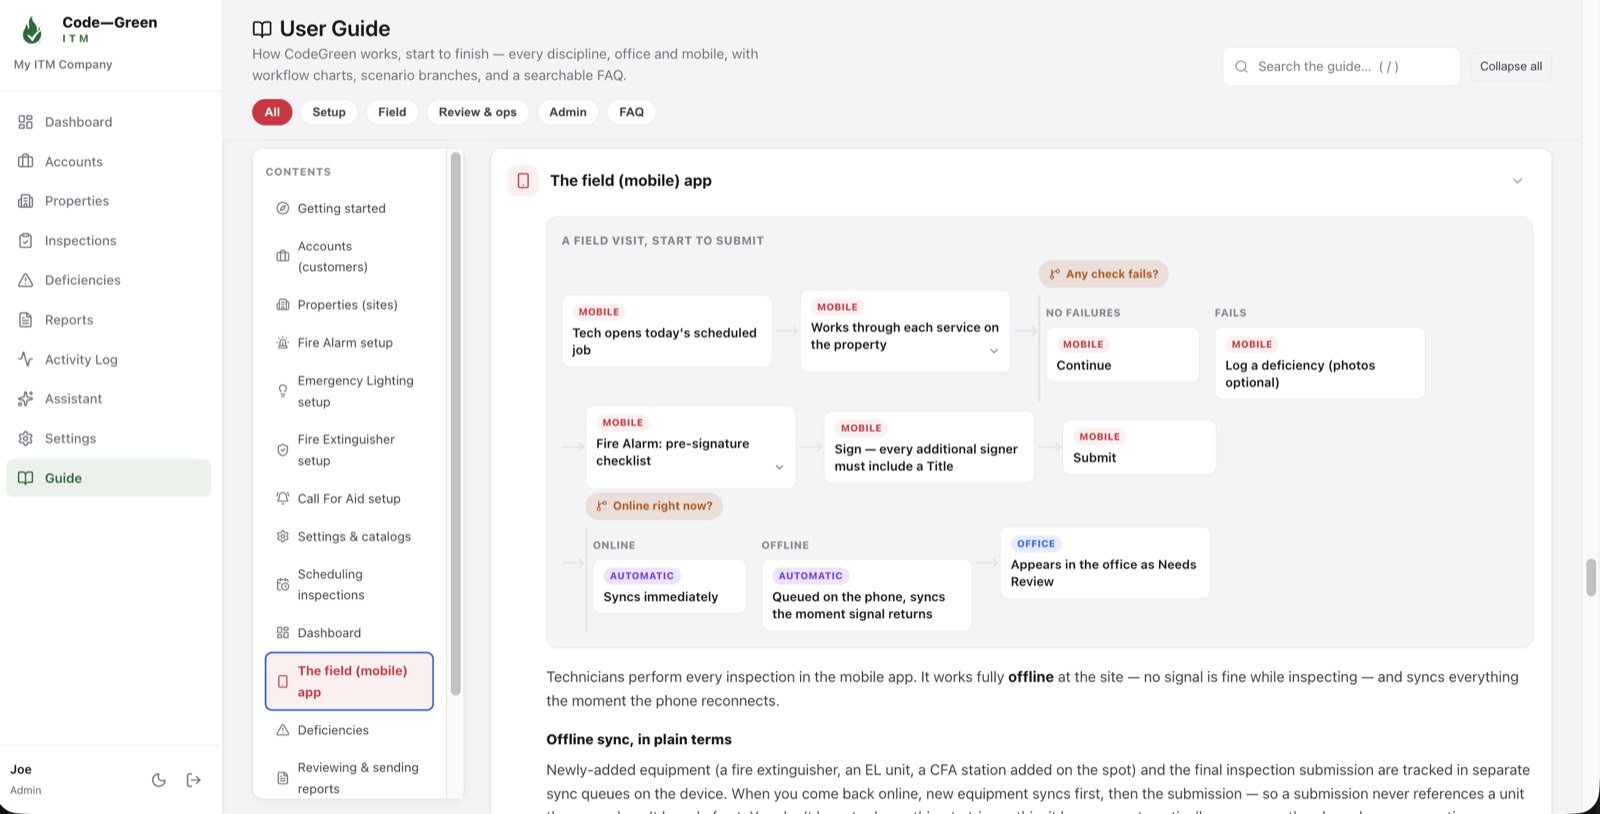
Task: Click the Assistant sparkle icon
Action: [x=26, y=399]
